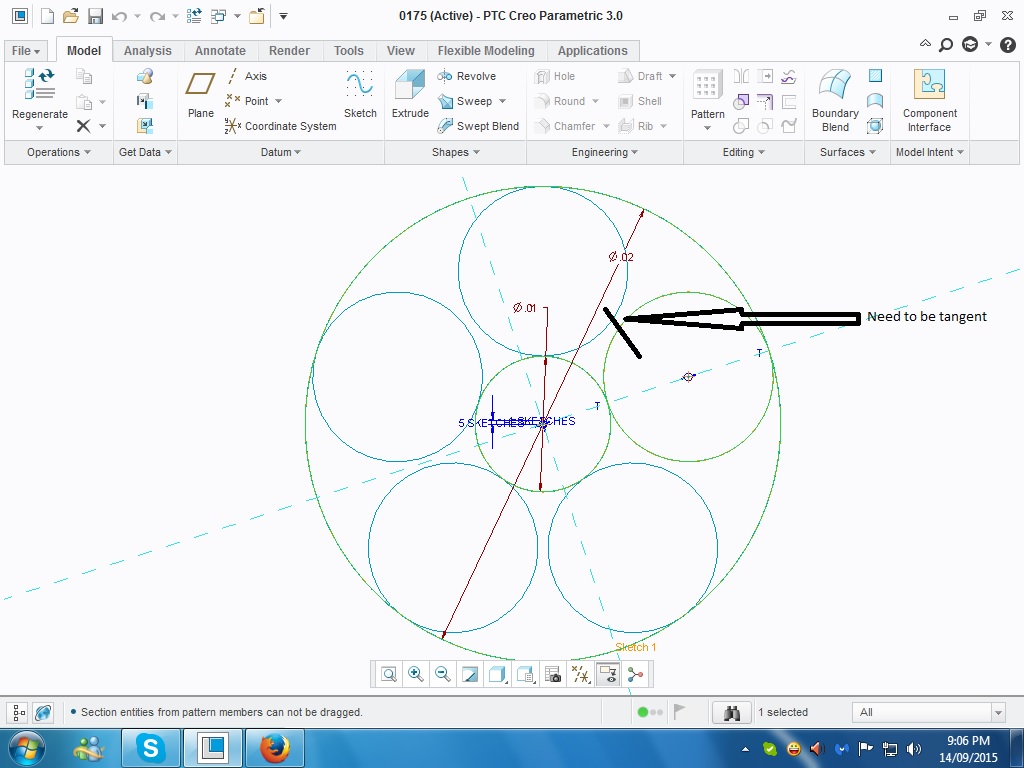Open the File menu
Viewport: 1024px width, 768px height.
[x=26, y=51]
